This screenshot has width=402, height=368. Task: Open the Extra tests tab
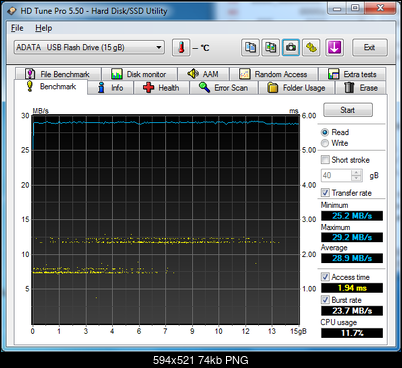pos(352,74)
